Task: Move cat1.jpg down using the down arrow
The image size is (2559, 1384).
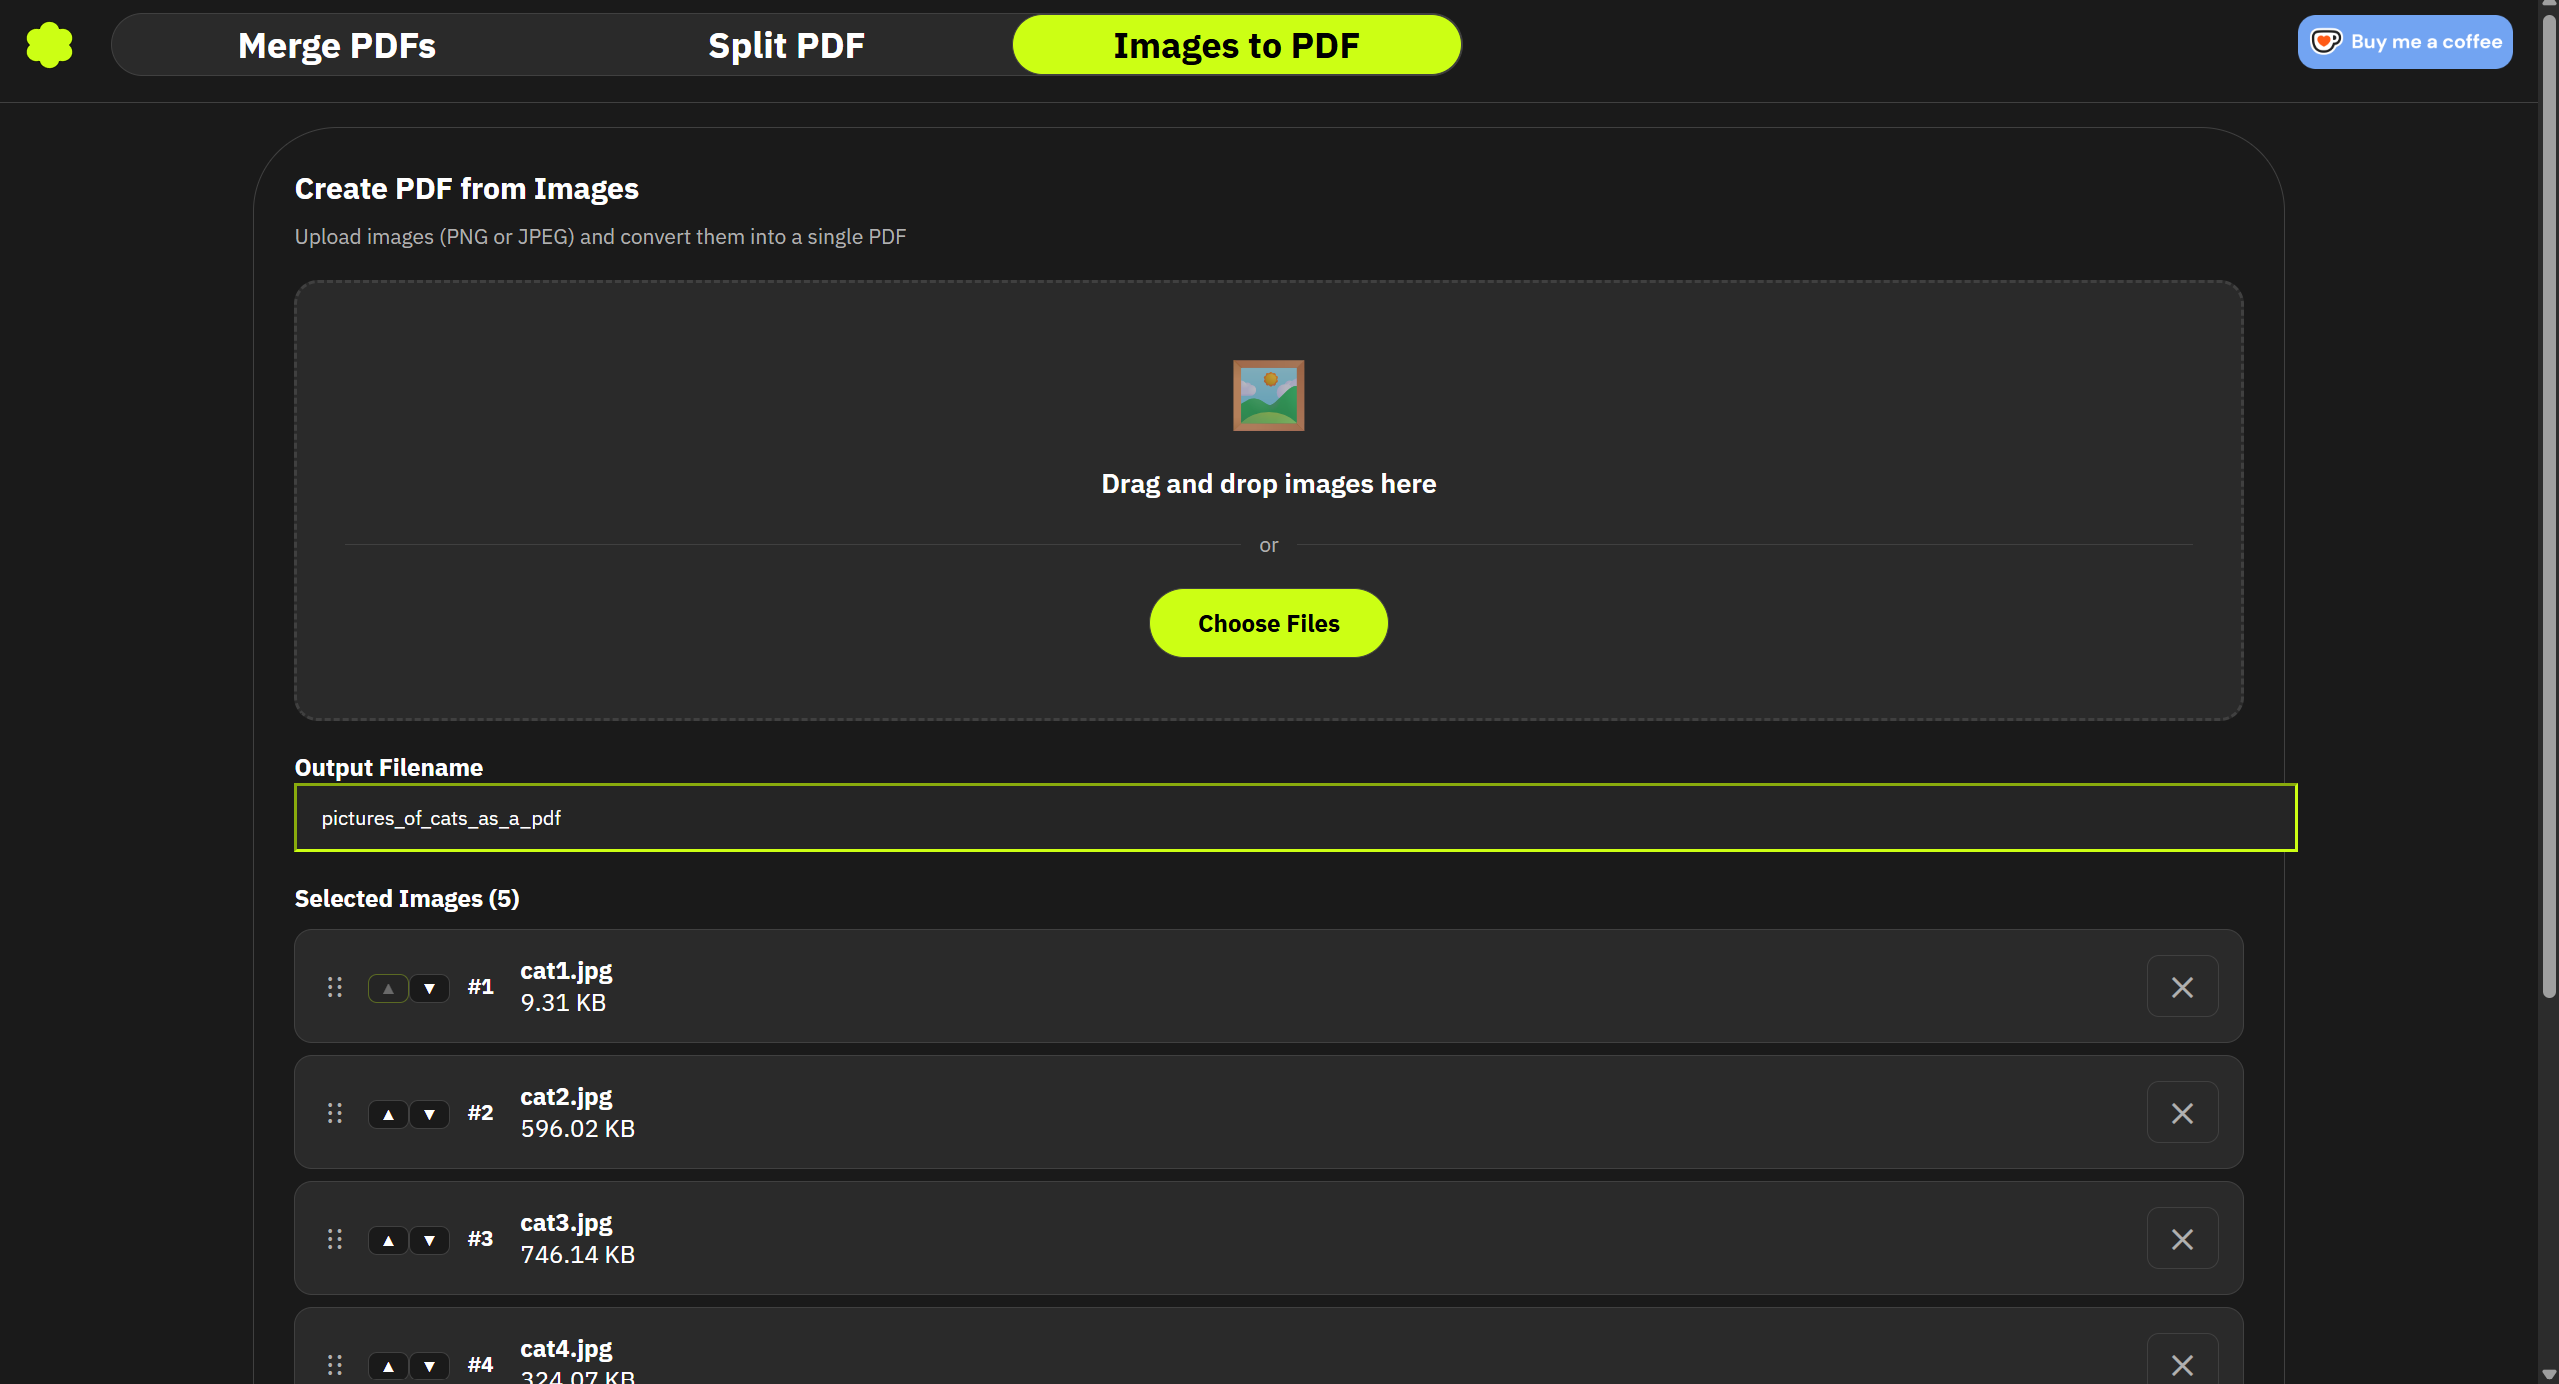Action: pyautogui.click(x=430, y=987)
